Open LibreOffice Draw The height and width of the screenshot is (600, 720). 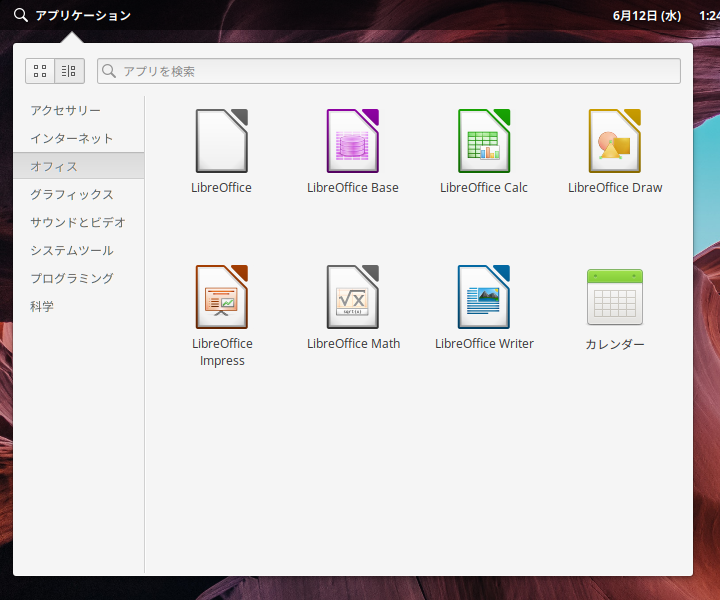[x=615, y=151]
